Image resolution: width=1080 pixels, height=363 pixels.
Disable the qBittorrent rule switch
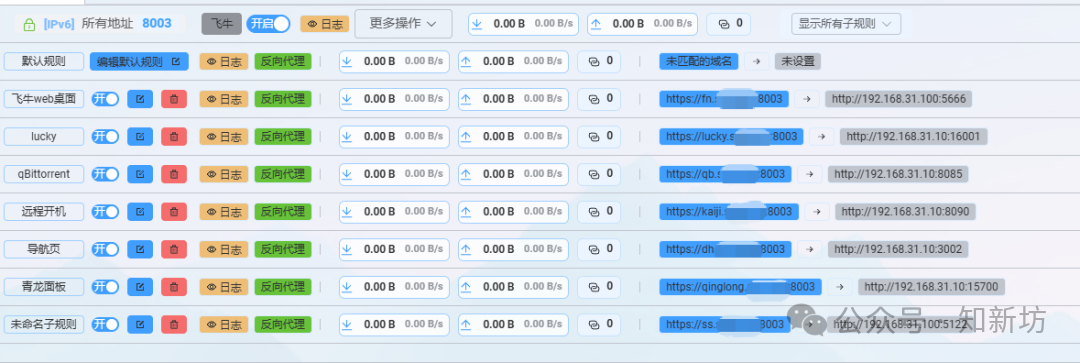[105, 174]
